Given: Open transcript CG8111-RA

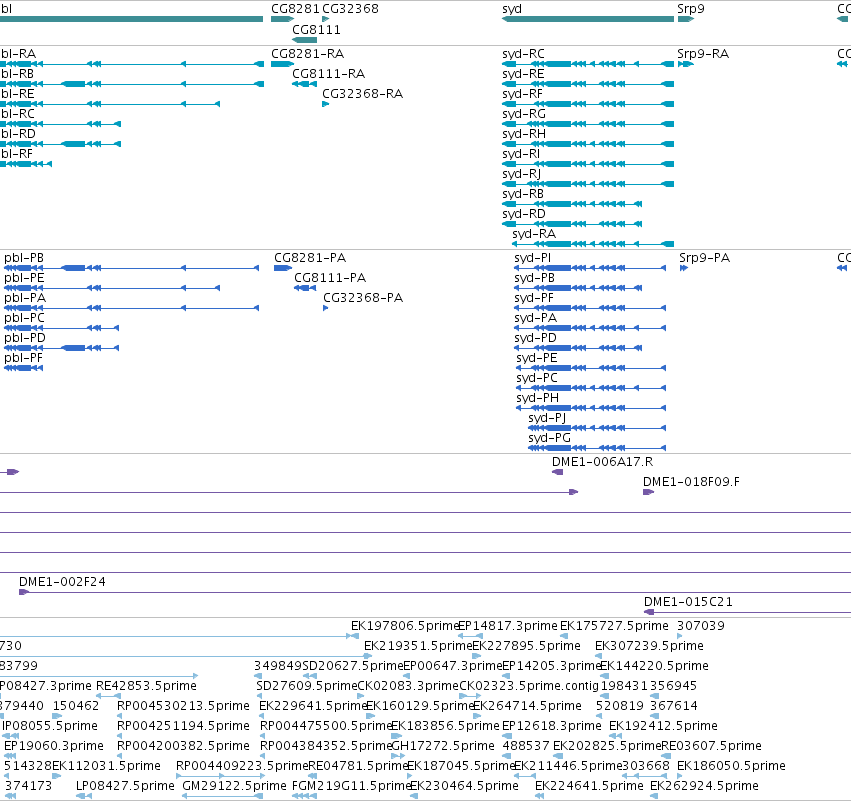Looking at the screenshot, I should pos(328,74).
